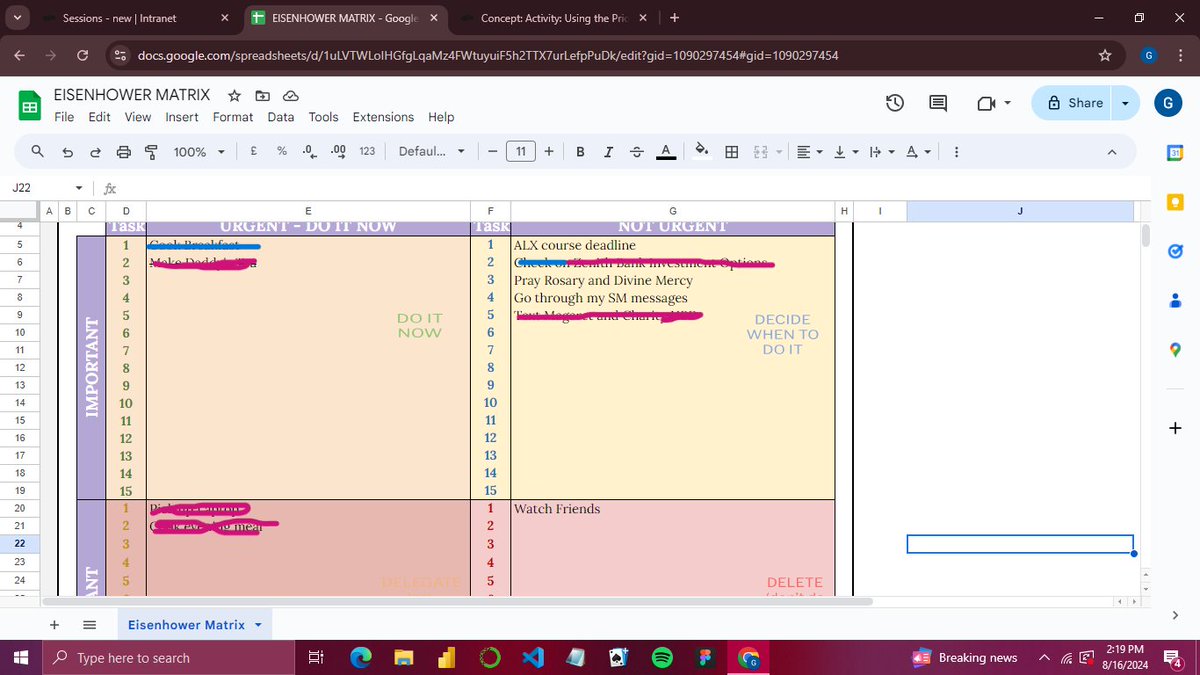
Task: Open the Eisenhower Matrix sheet tab menu
Action: [259, 625]
